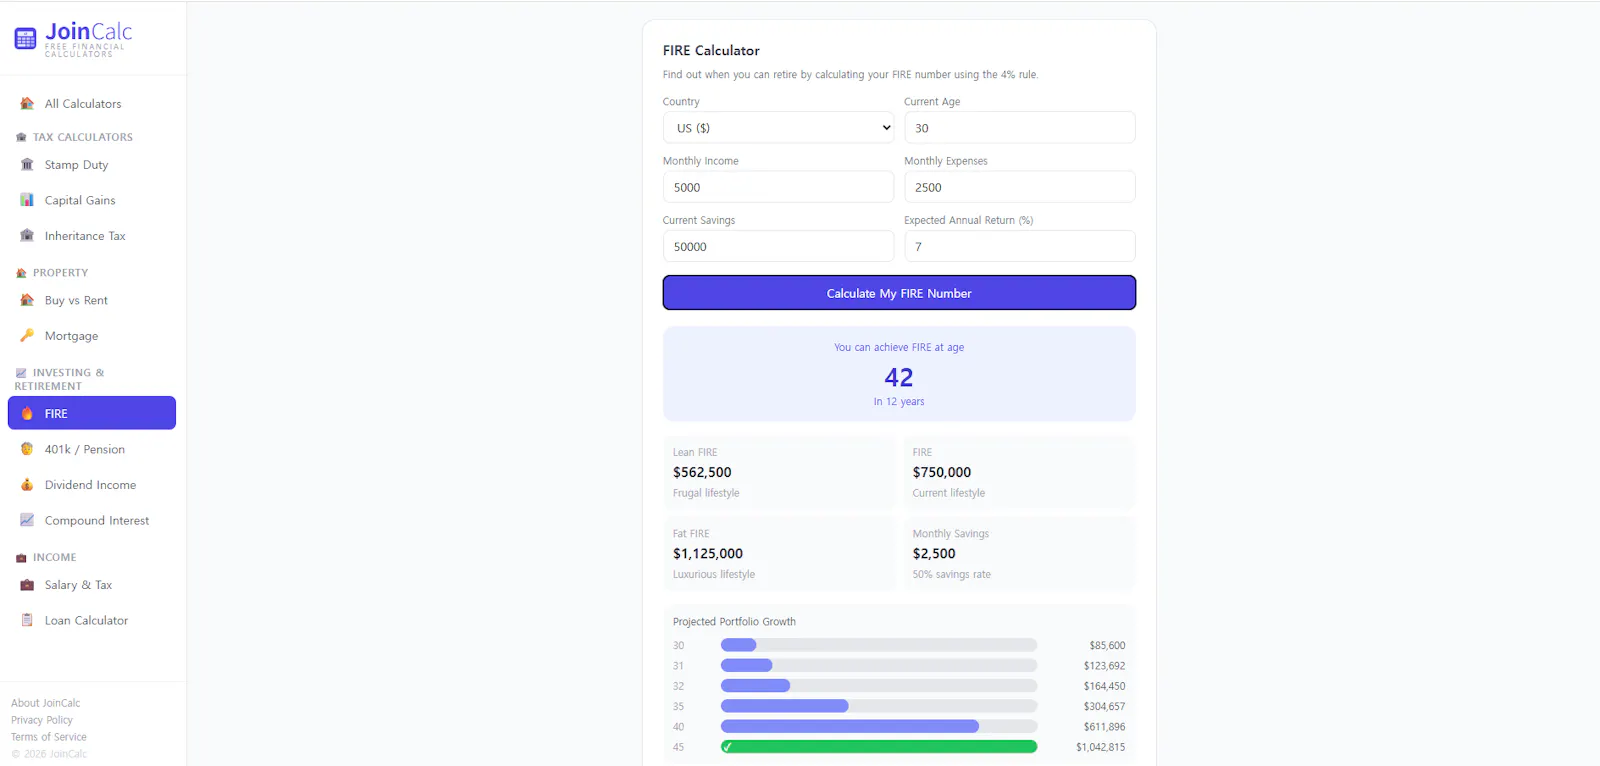Image resolution: width=1600 pixels, height=766 pixels.
Task: Click 'In 12 years' text
Action: point(899,402)
